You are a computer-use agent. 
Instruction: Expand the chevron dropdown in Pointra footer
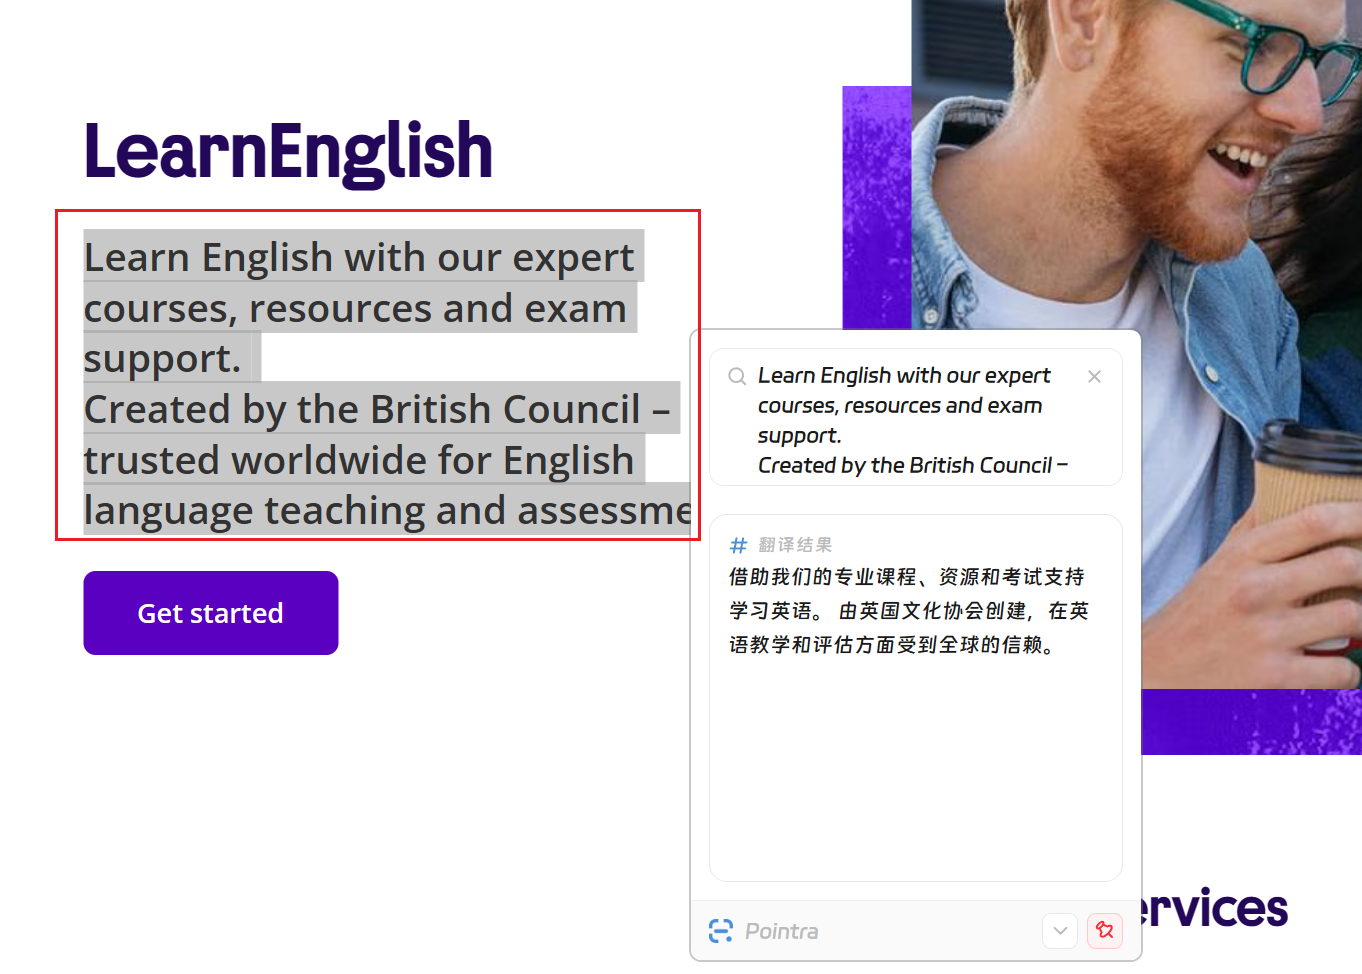coord(1060,931)
